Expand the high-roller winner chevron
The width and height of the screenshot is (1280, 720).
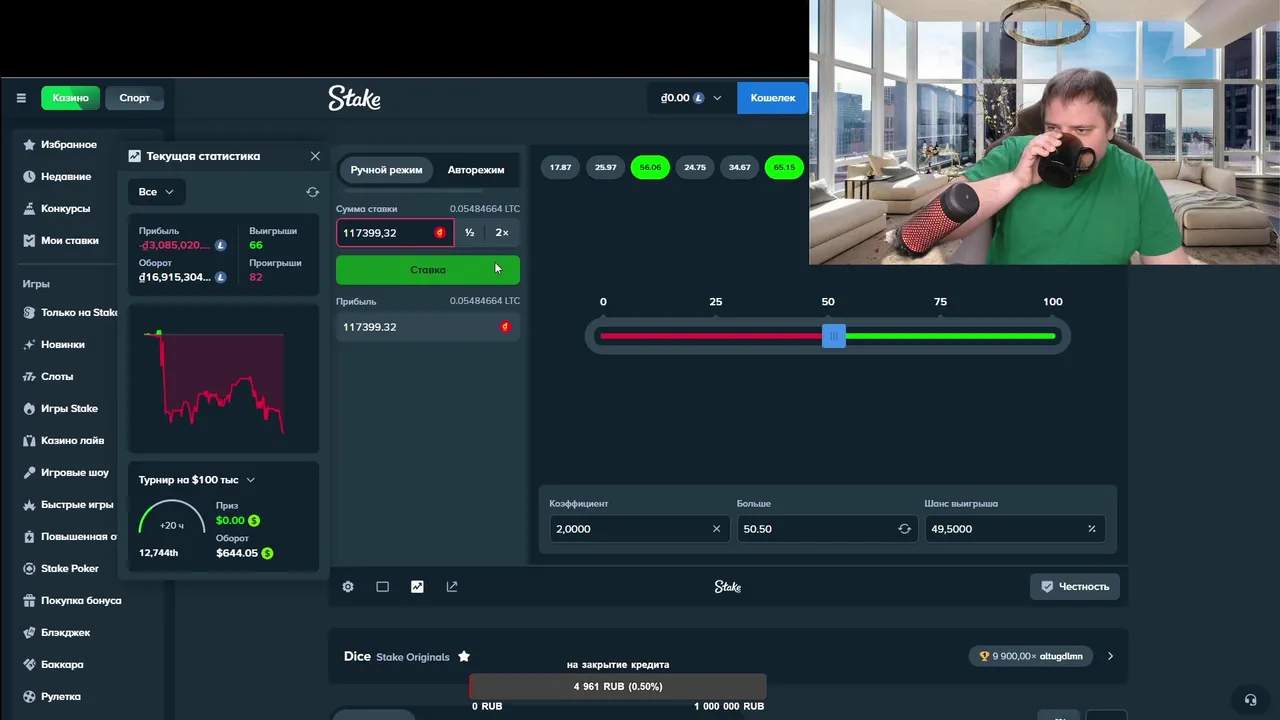click(x=1110, y=657)
